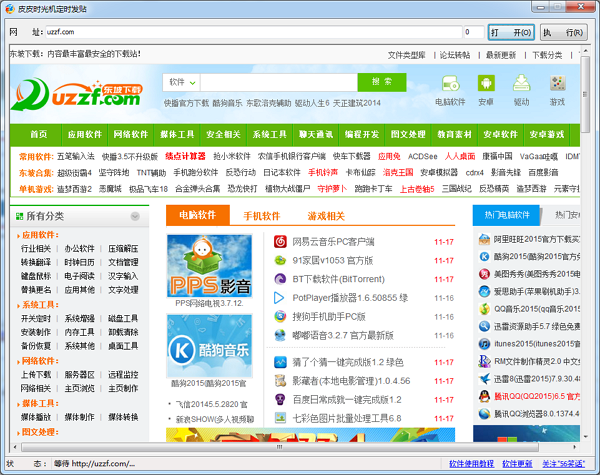Open the 软件使用教程 link

(x=471, y=464)
